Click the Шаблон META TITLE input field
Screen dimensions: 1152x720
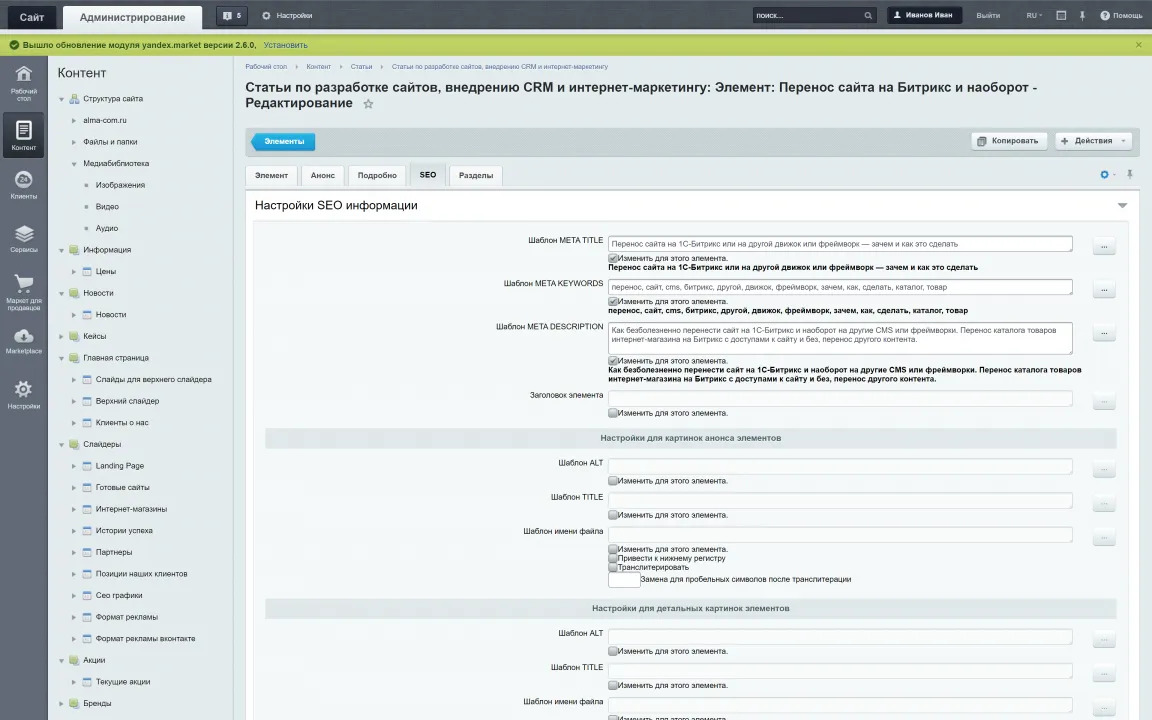click(840, 244)
